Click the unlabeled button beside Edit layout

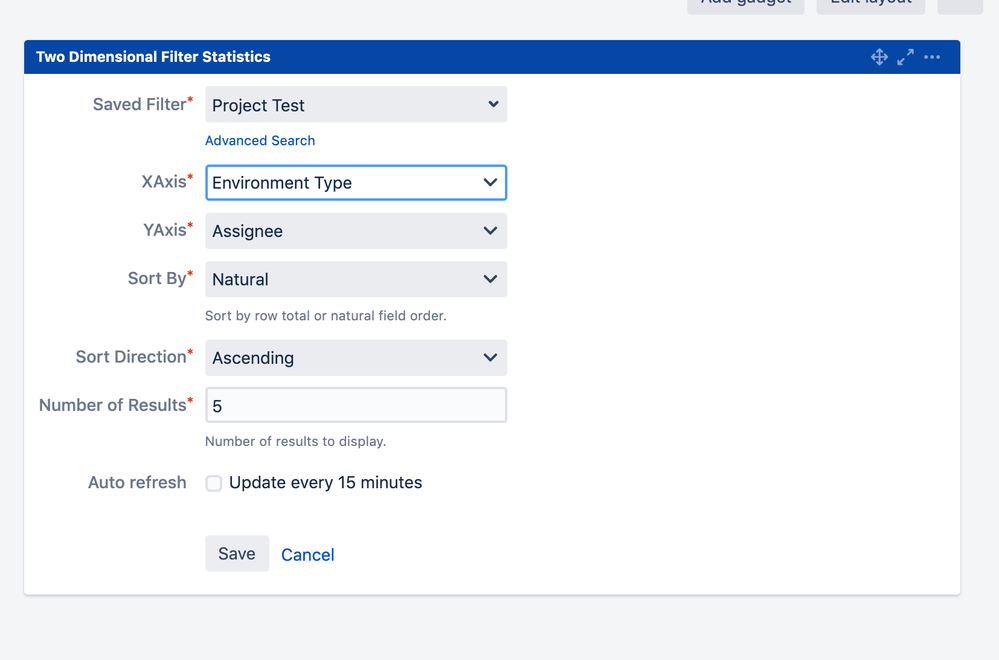click(x=959, y=5)
